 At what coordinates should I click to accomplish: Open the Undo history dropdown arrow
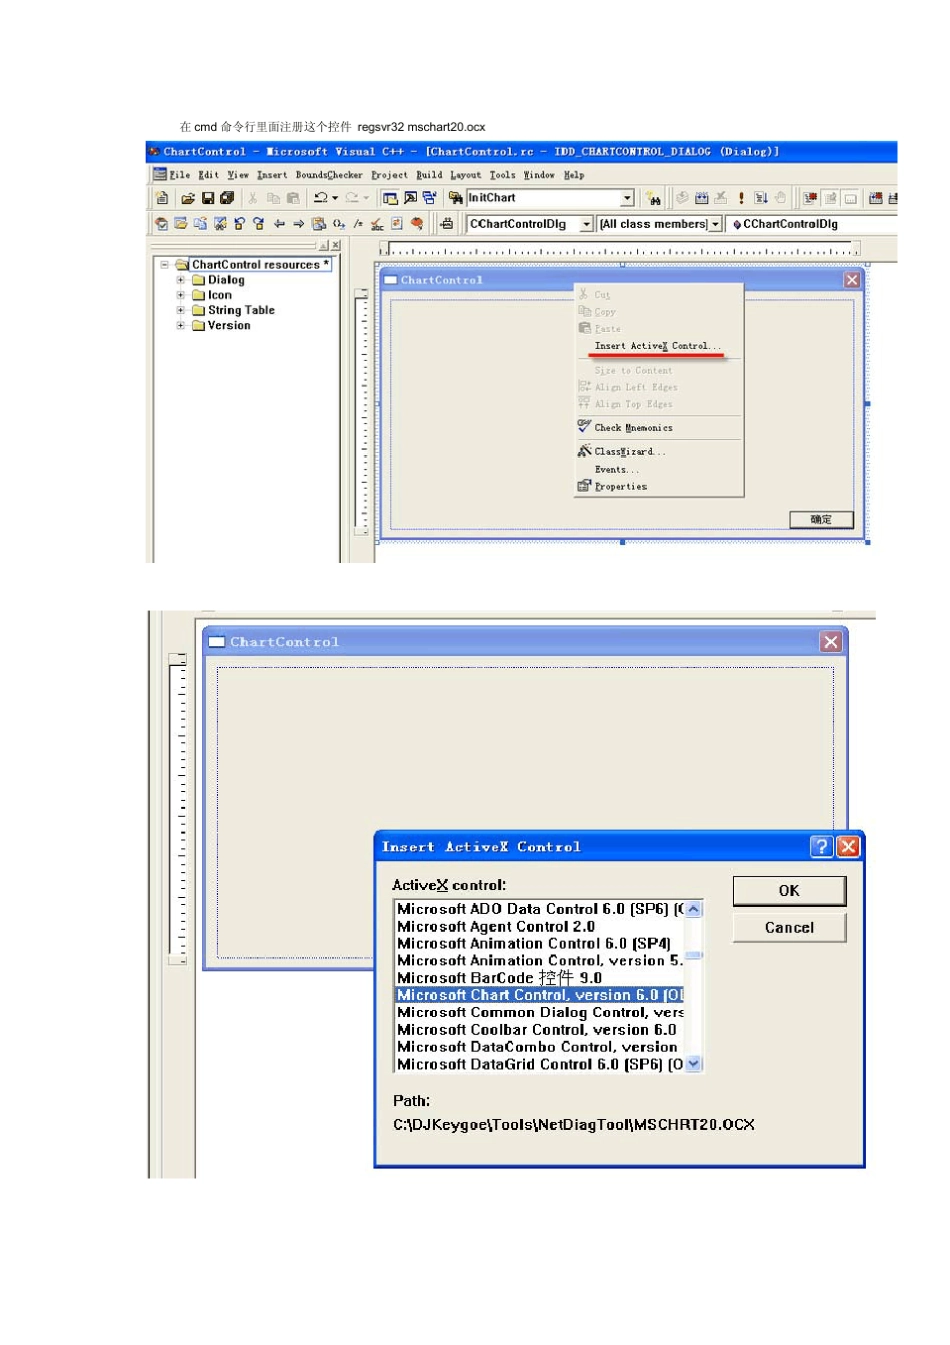click(335, 198)
